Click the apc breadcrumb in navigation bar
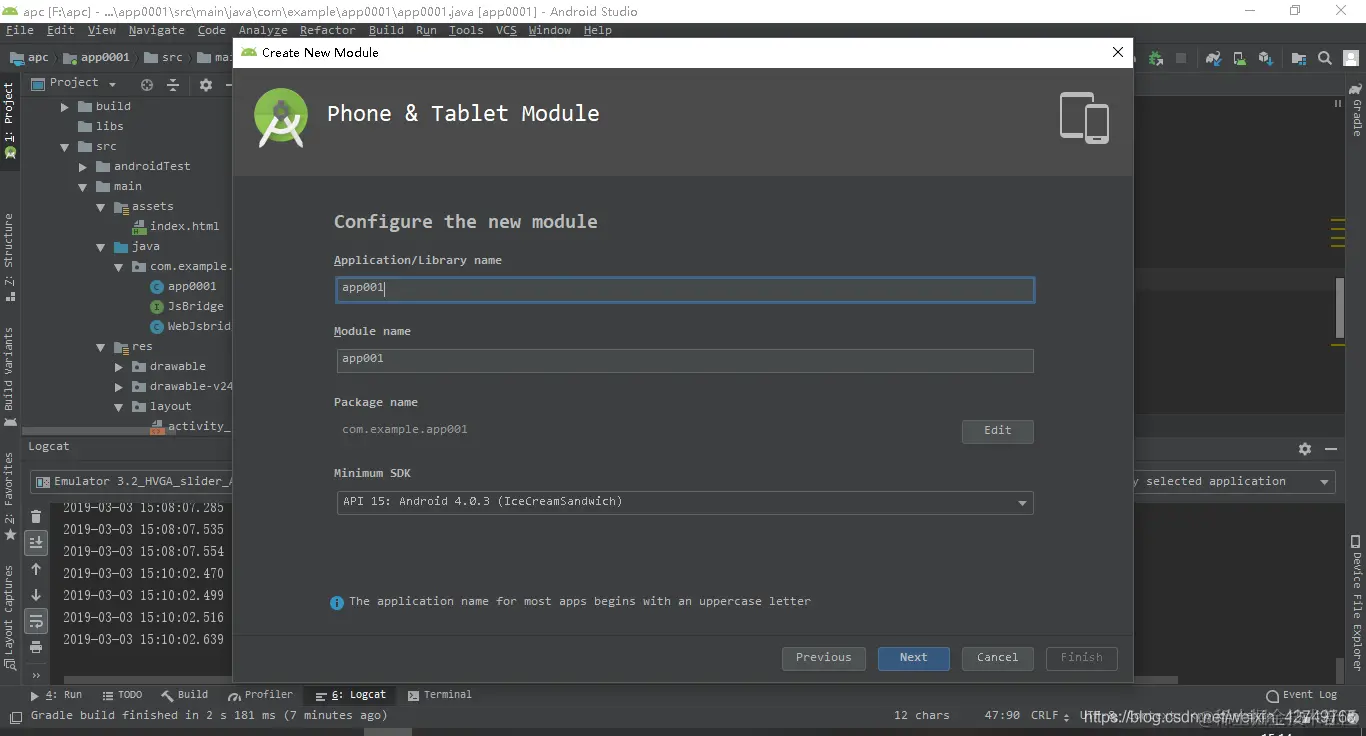 tap(29, 58)
